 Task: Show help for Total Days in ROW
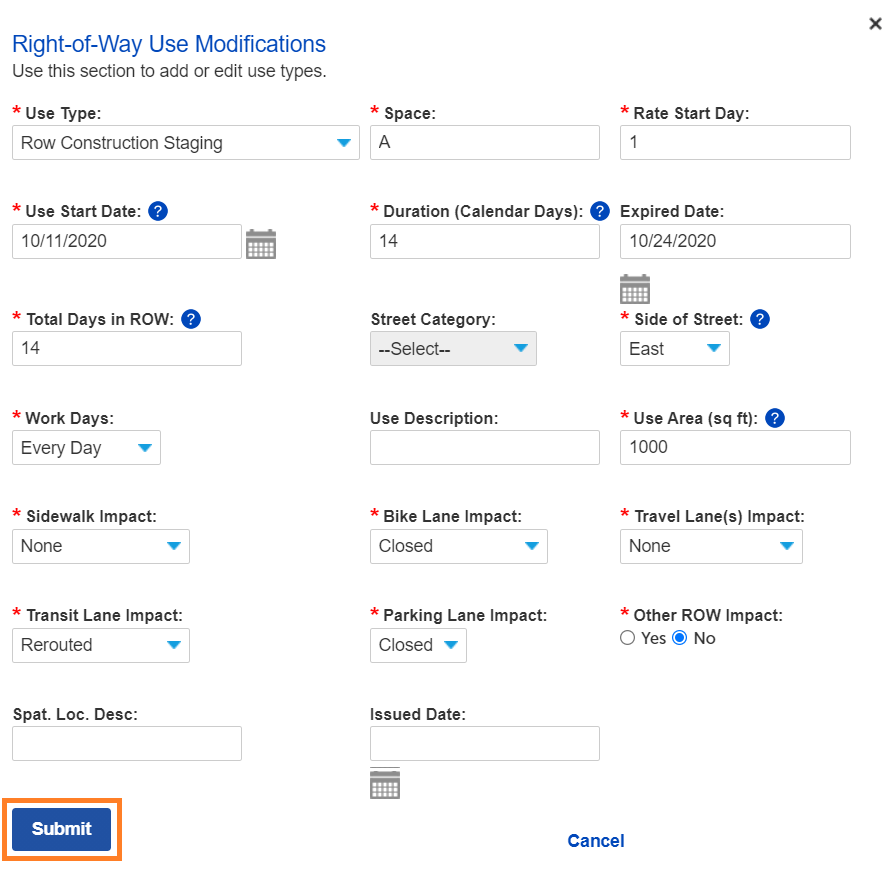click(191, 319)
